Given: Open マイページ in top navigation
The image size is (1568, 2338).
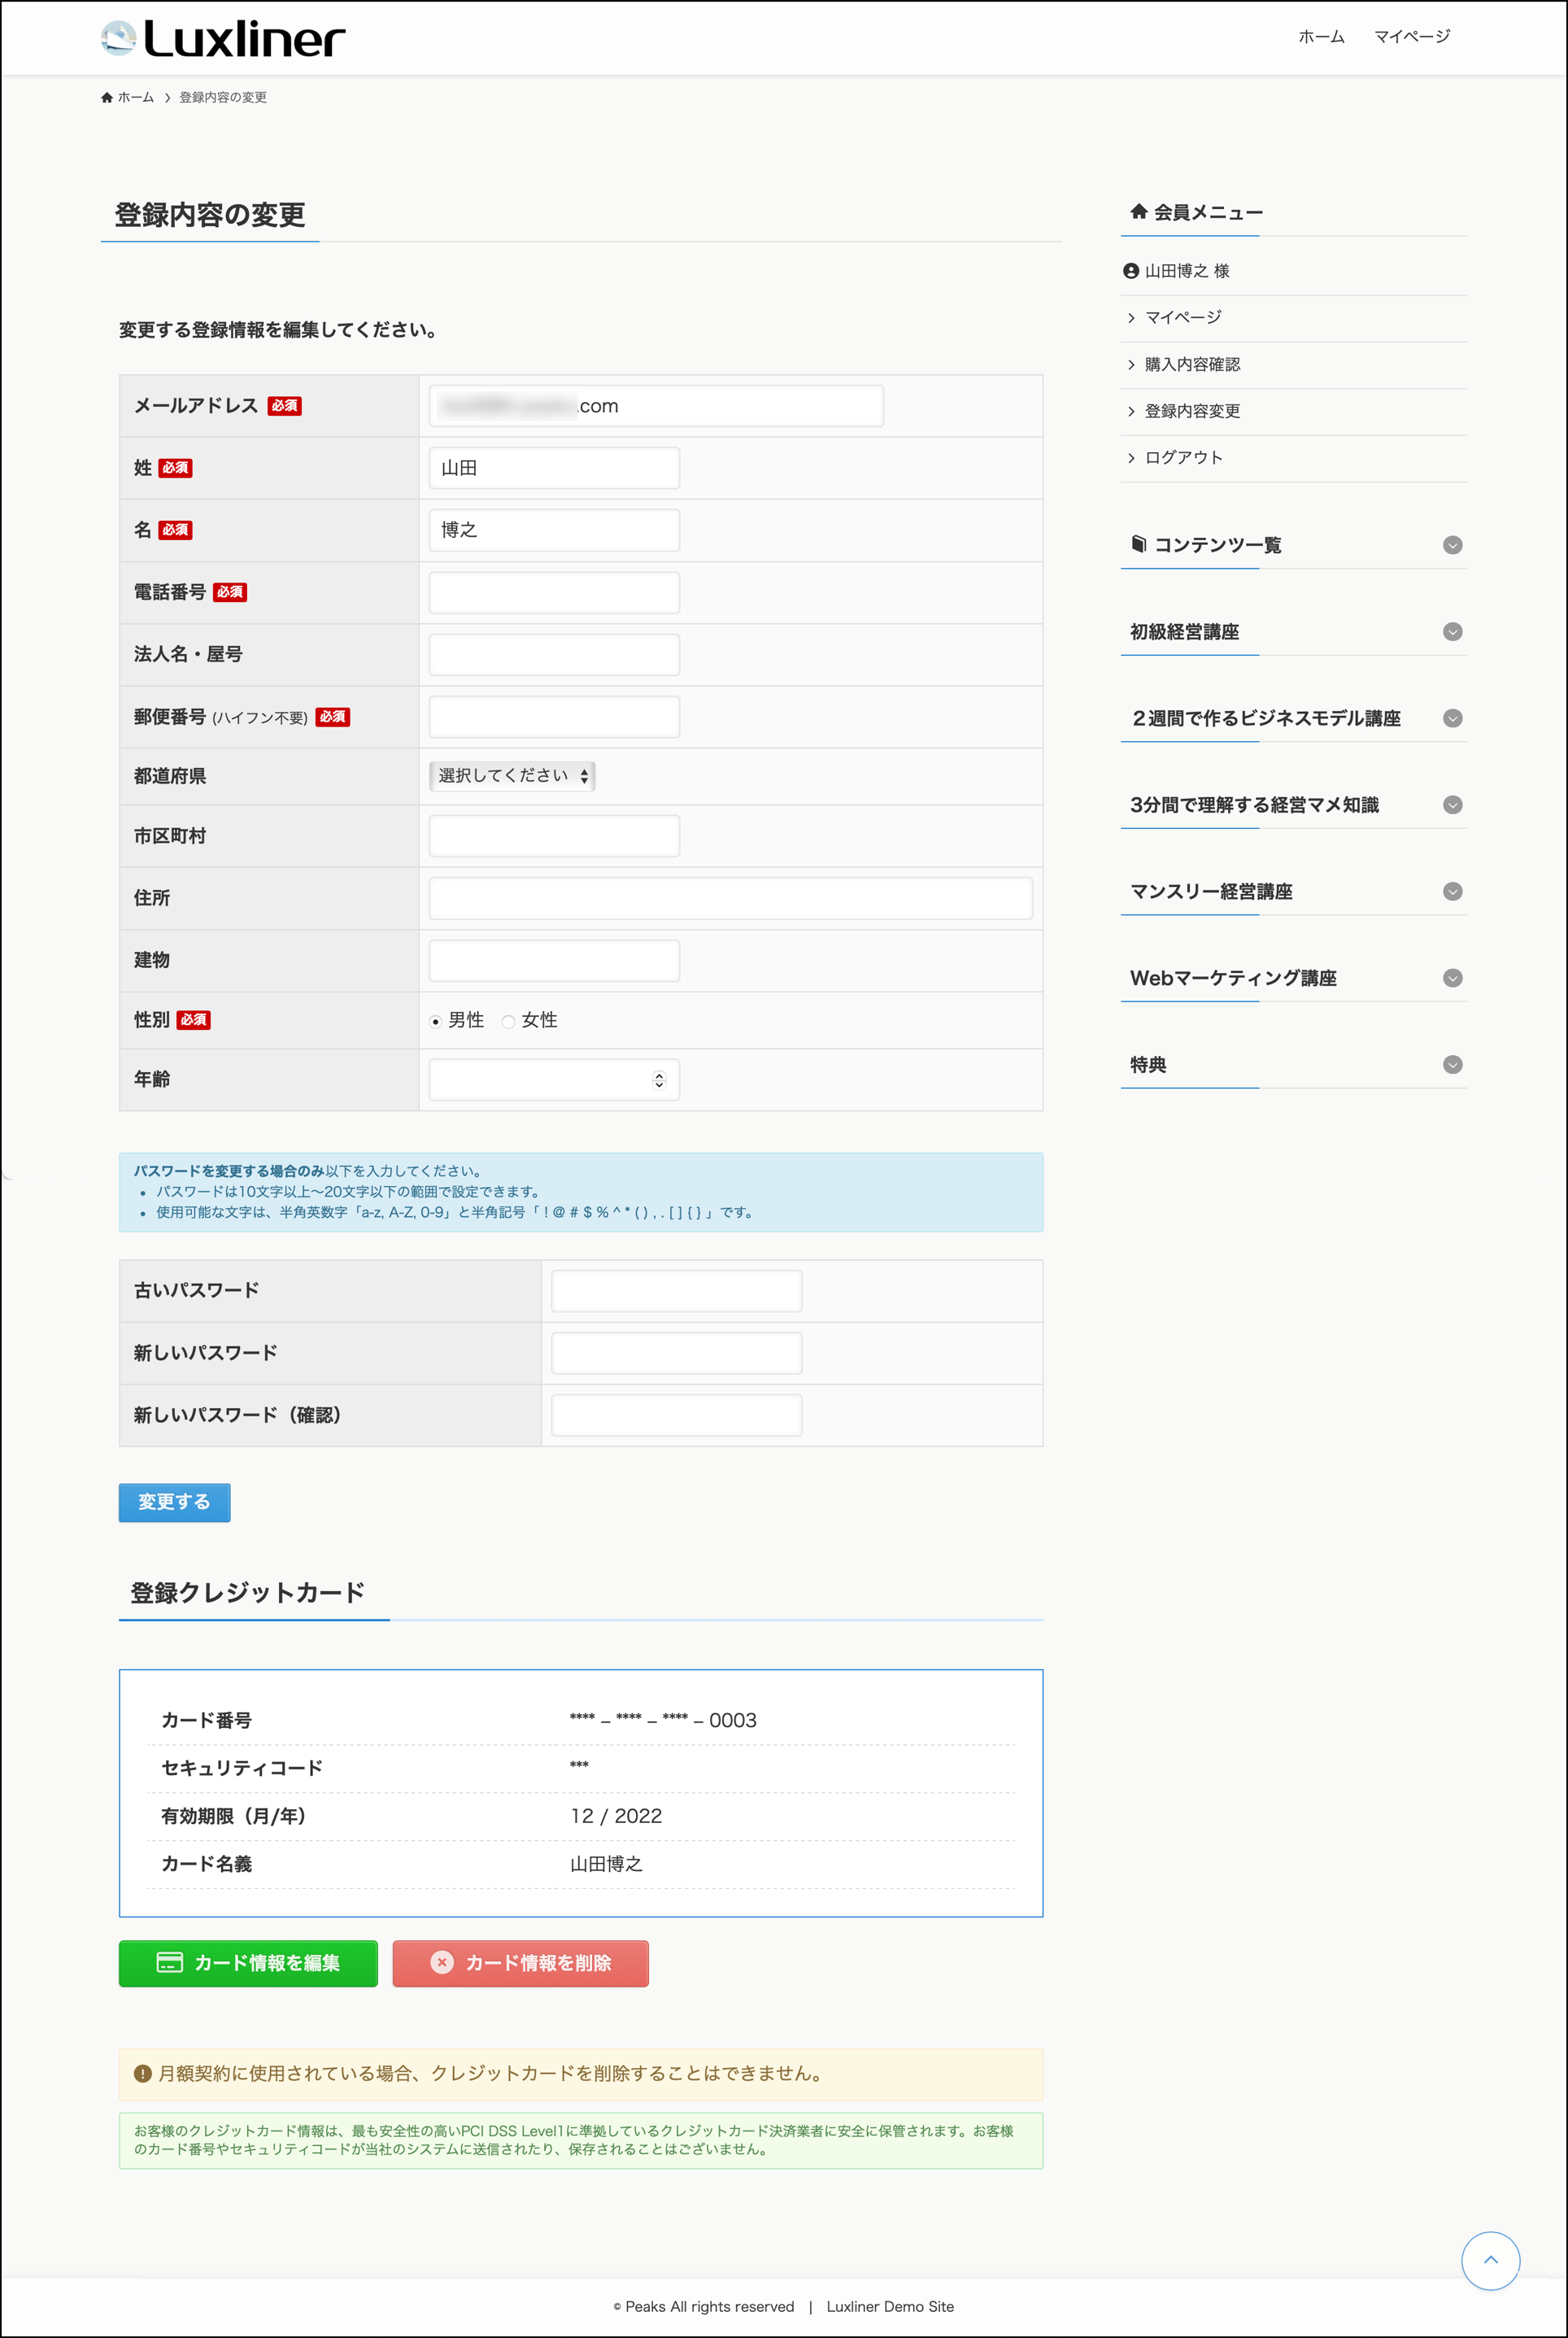Looking at the screenshot, I should (1411, 37).
